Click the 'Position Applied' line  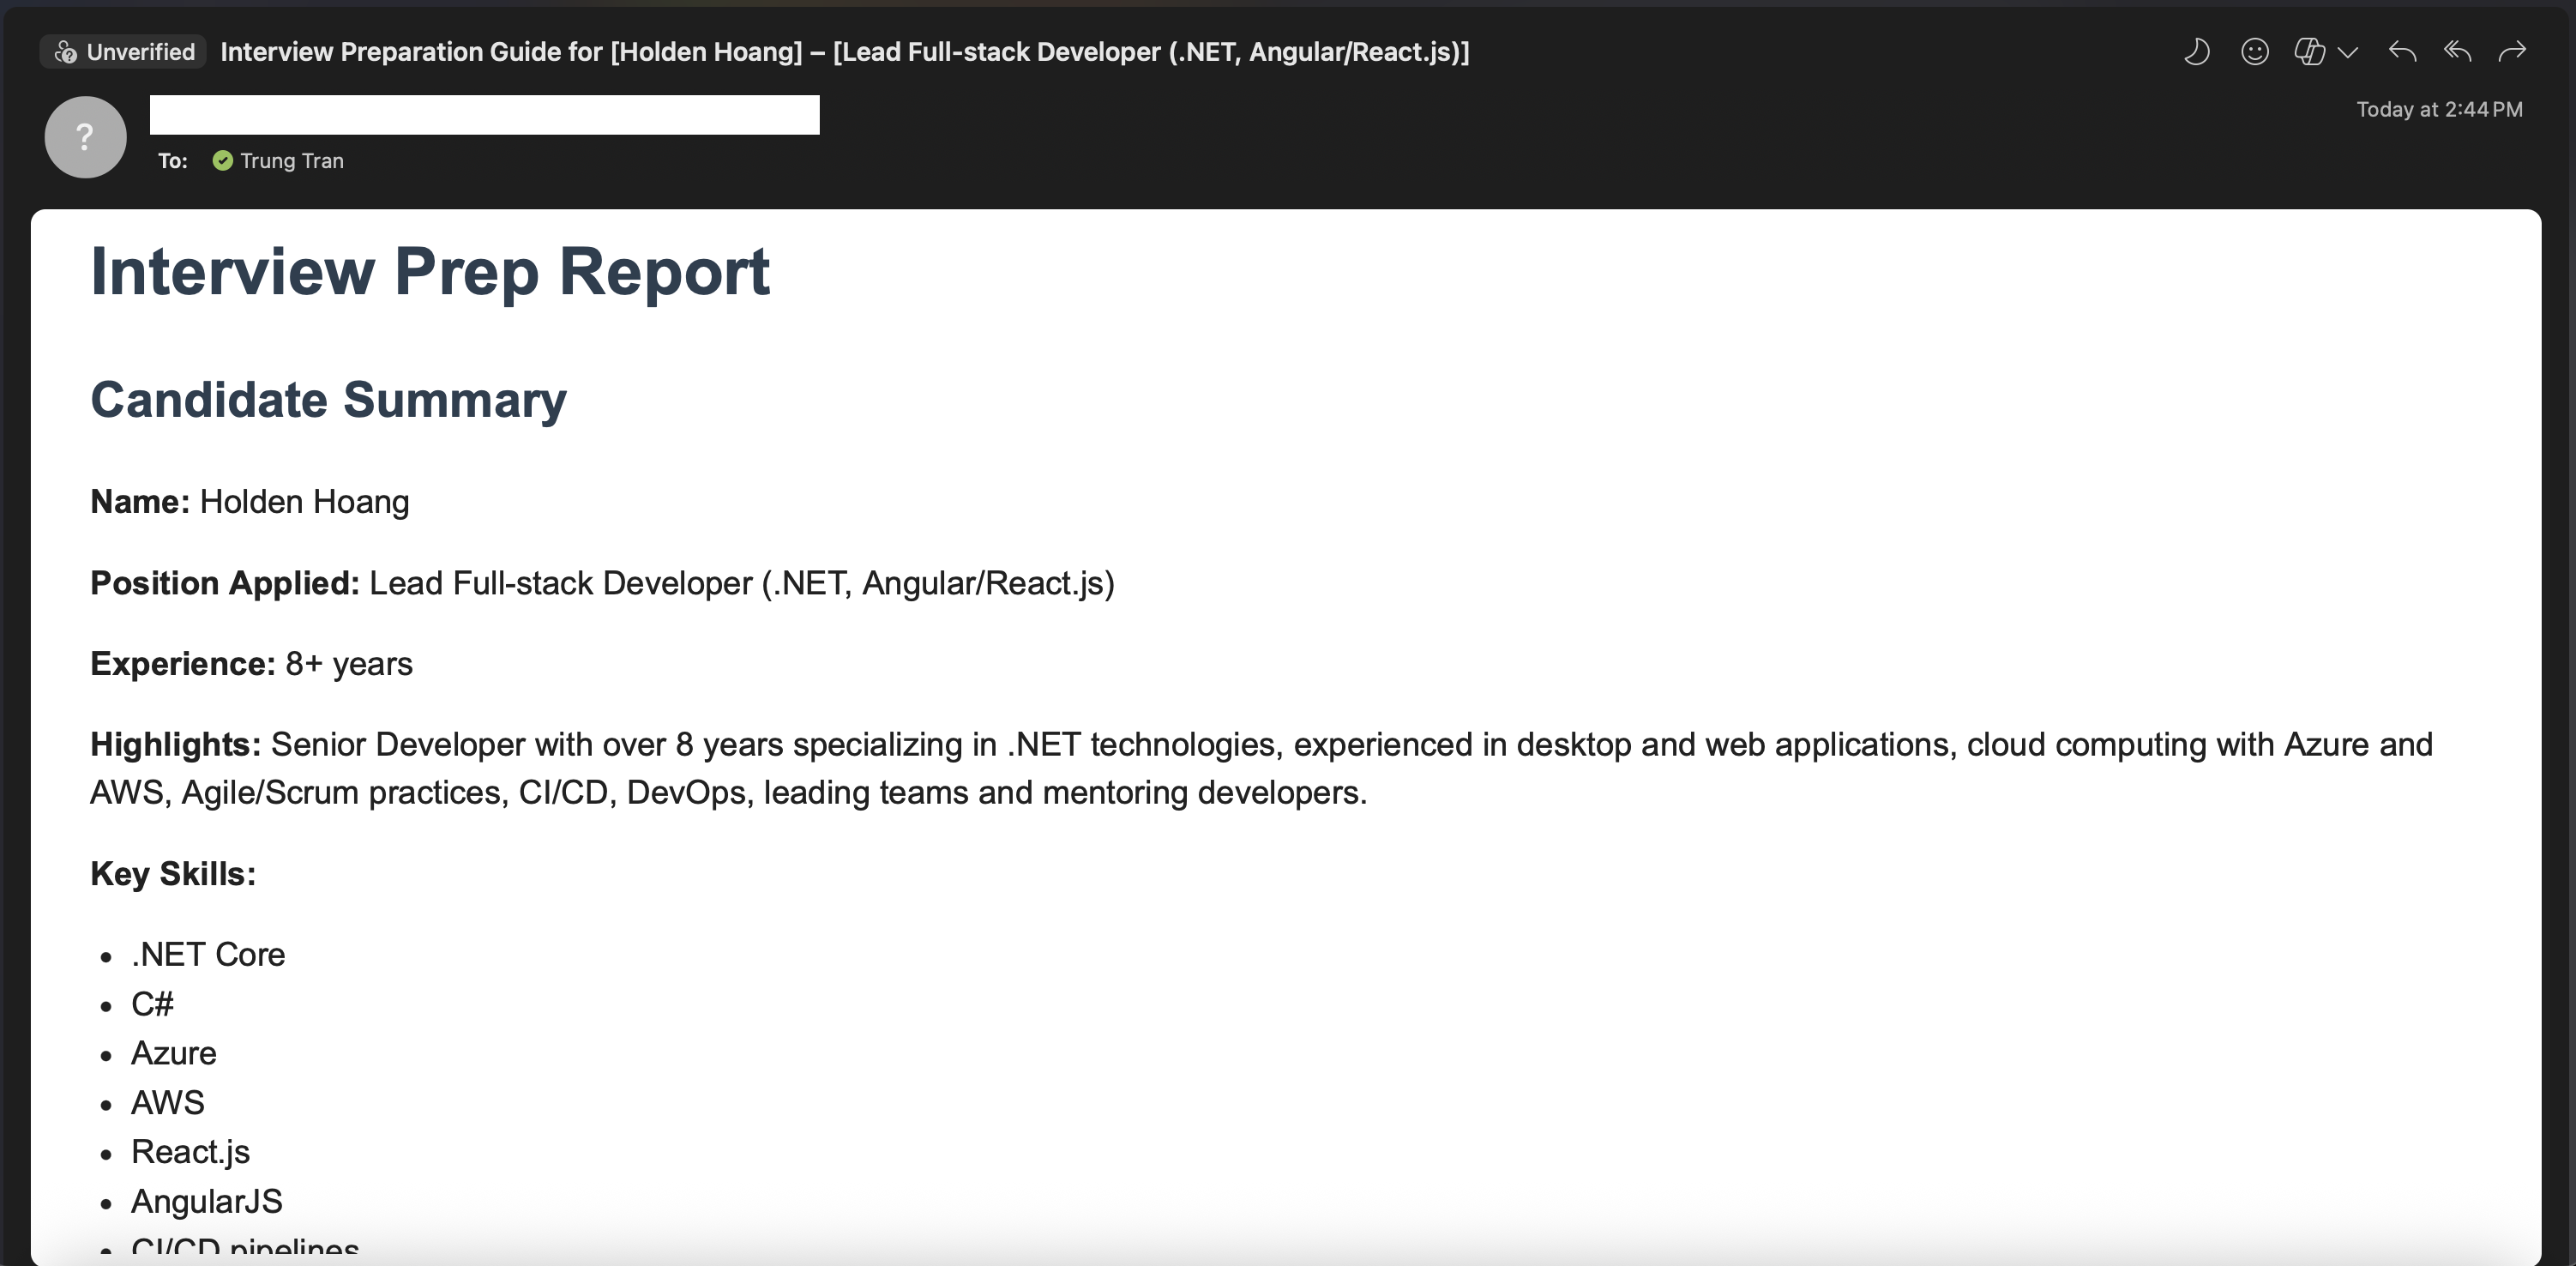click(x=601, y=583)
